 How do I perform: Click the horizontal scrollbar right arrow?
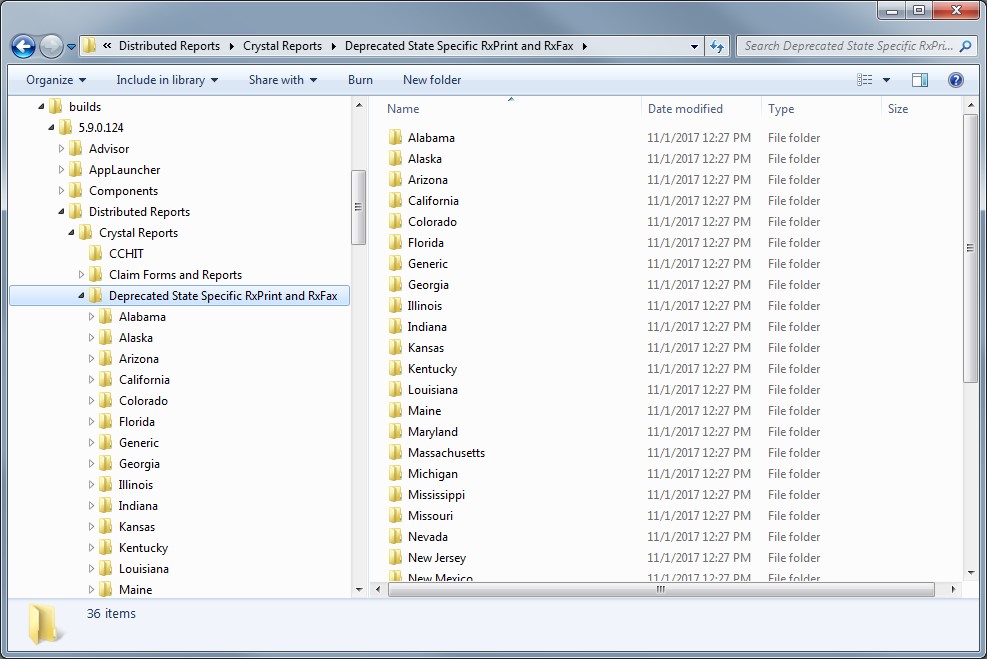point(951,590)
